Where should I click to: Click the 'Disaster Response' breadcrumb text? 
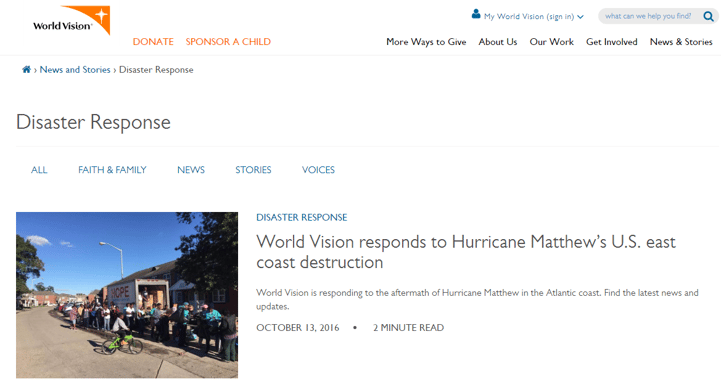[x=156, y=69]
